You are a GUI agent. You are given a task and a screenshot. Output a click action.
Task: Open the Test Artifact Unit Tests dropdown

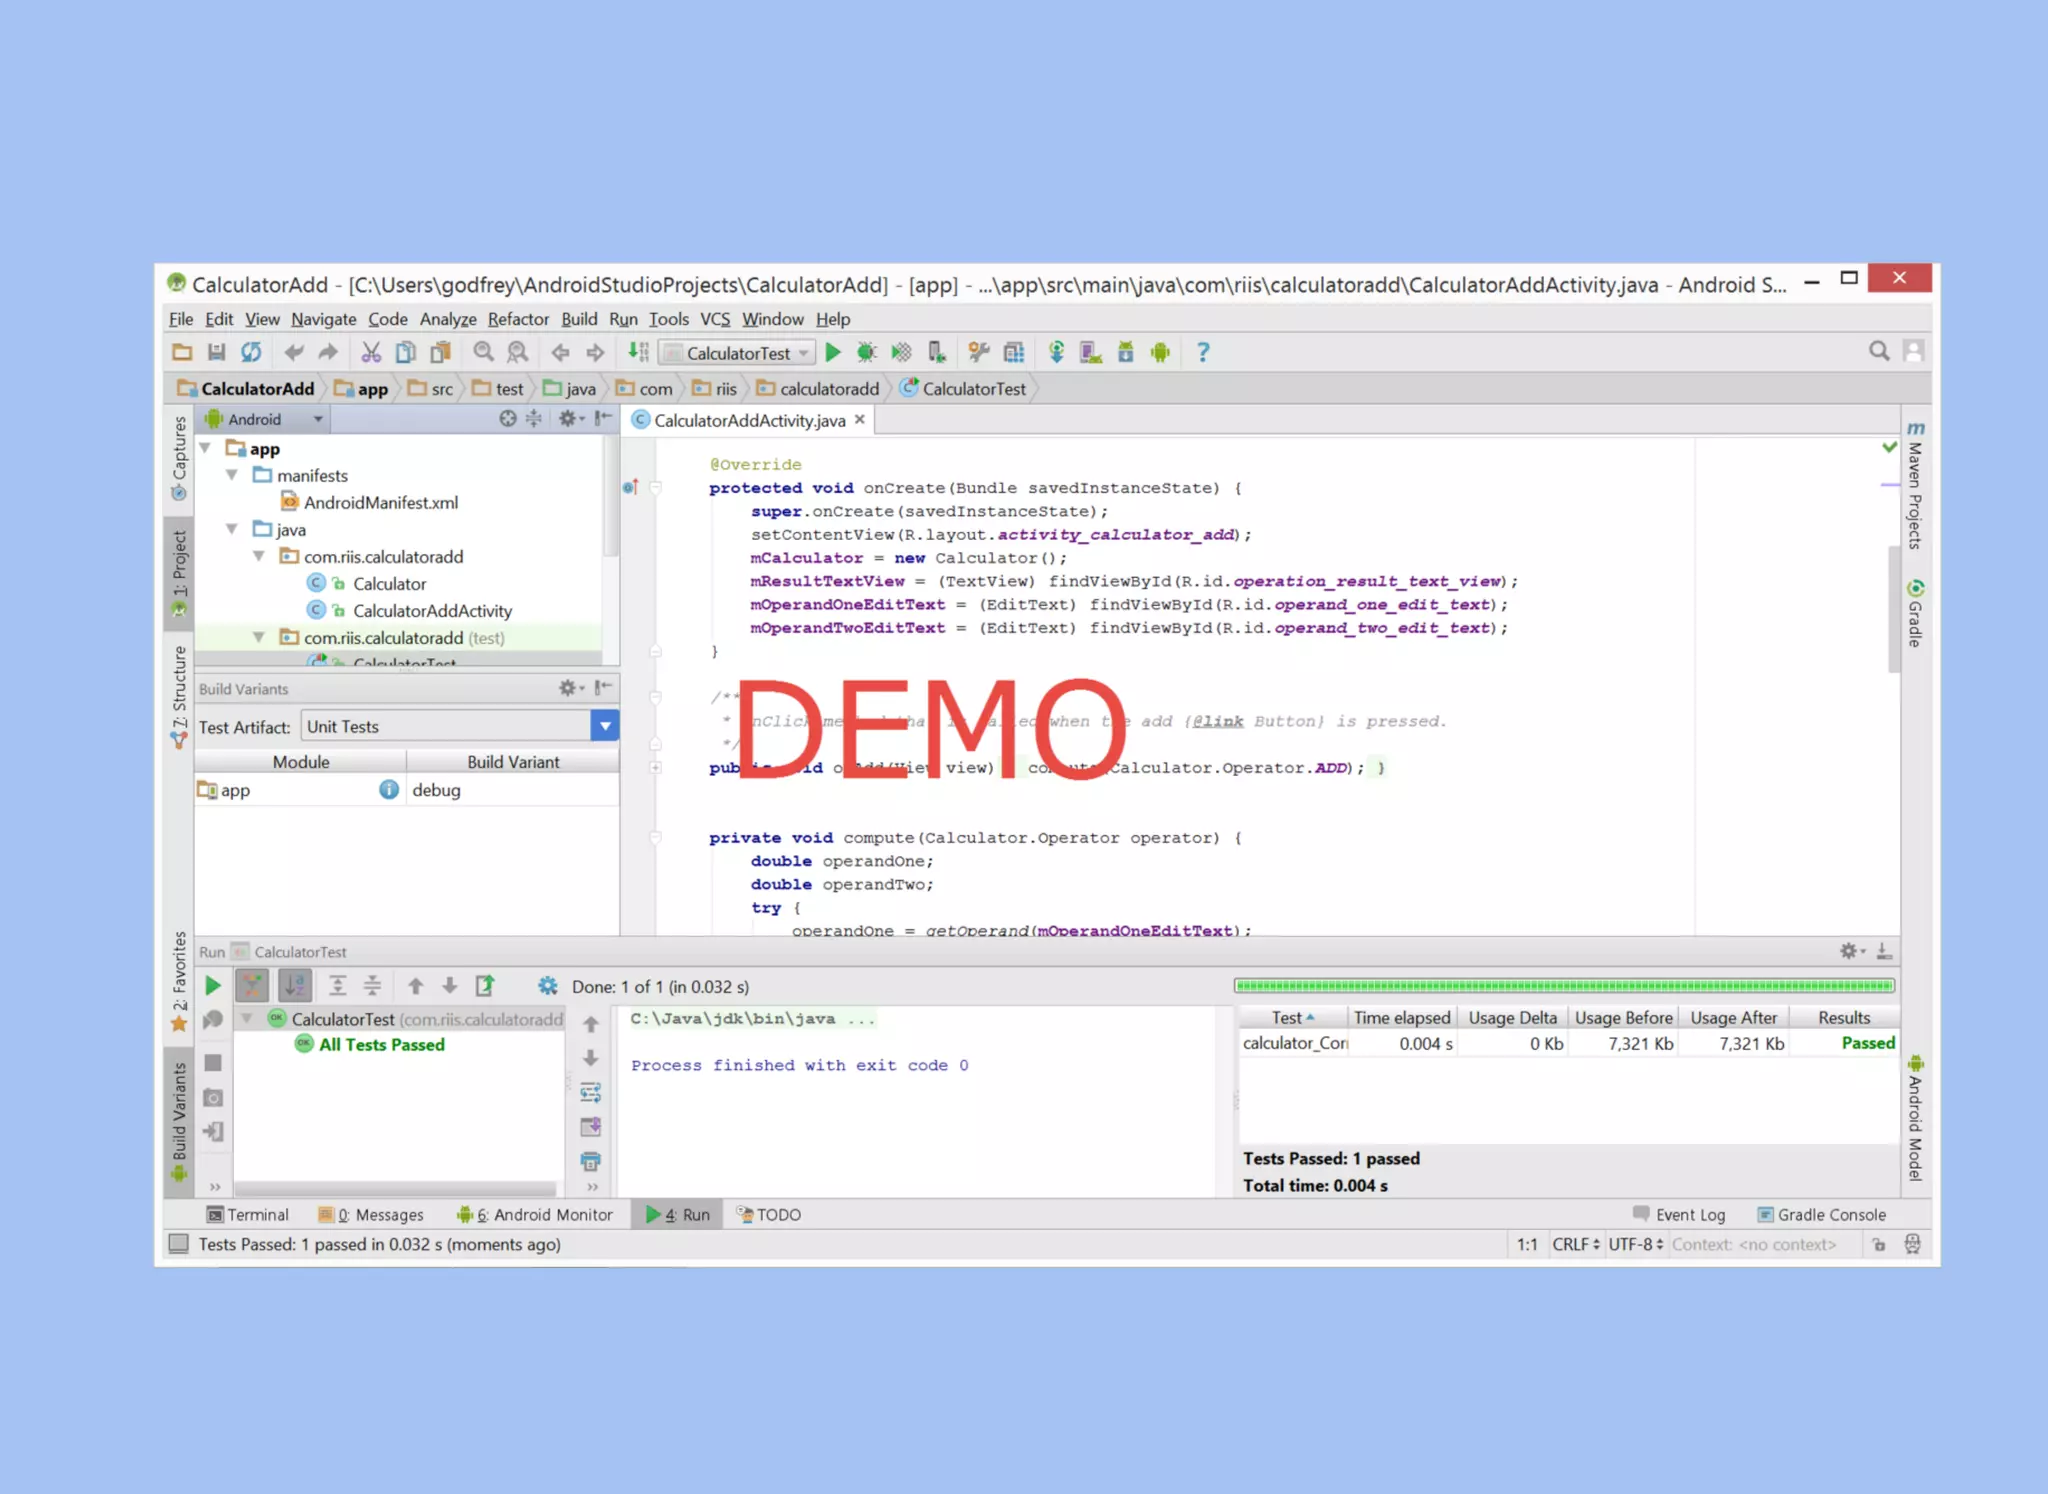coord(604,726)
